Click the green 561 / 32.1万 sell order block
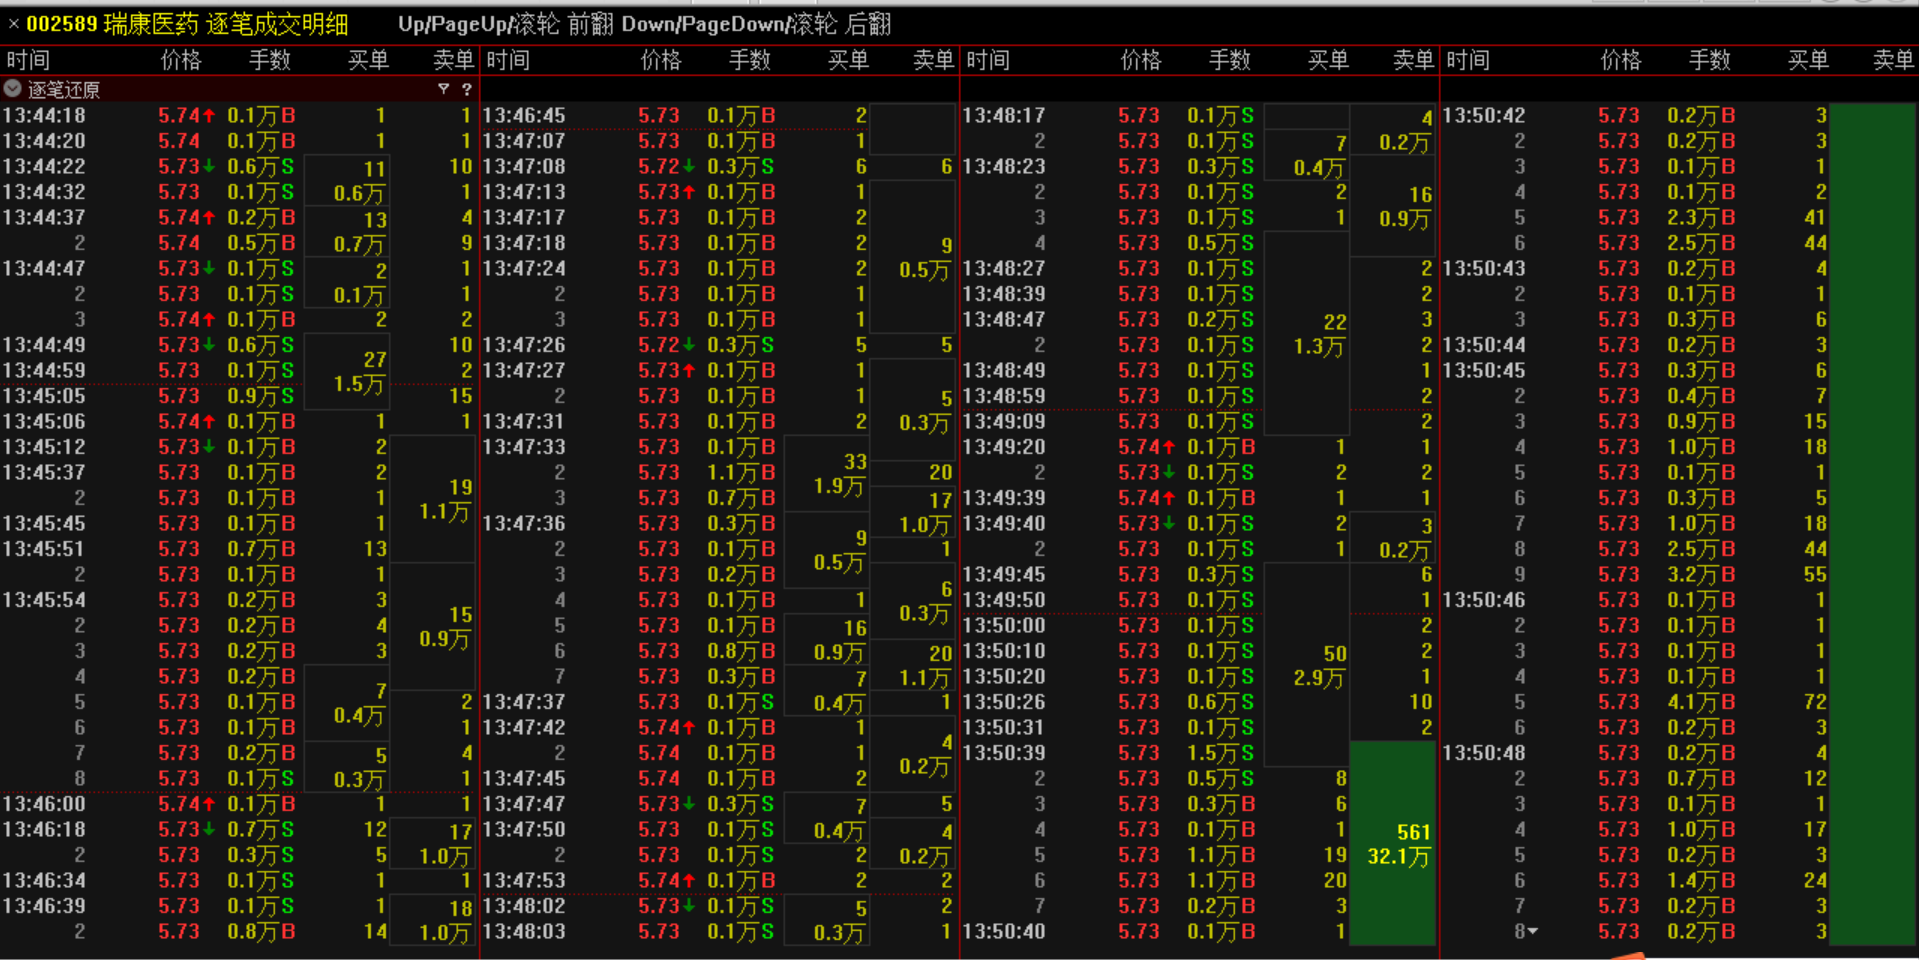 1393,843
